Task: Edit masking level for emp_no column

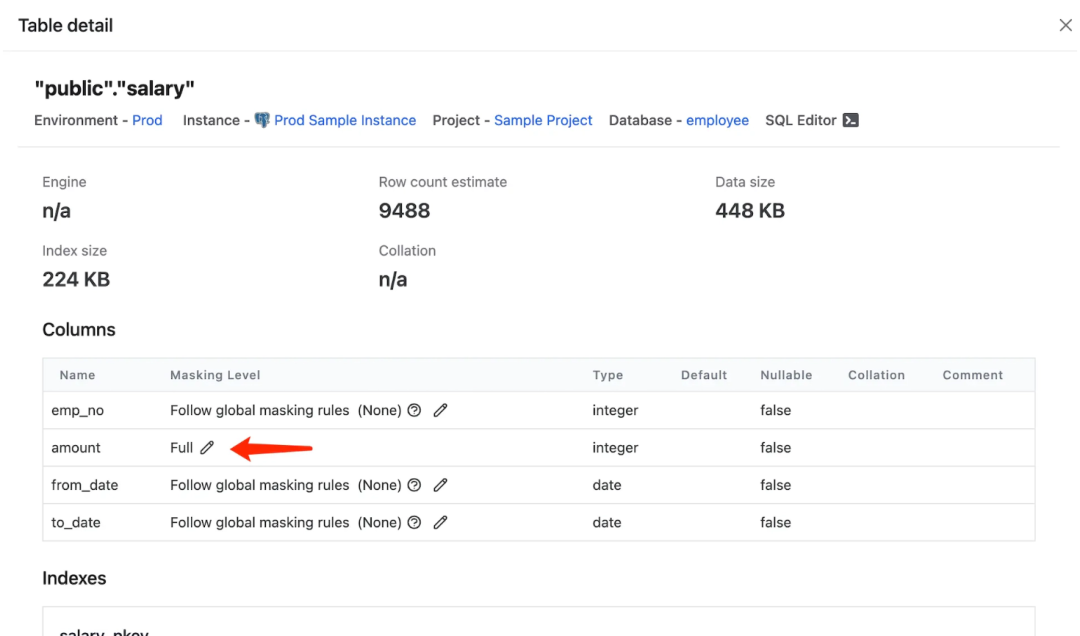Action: (440, 410)
